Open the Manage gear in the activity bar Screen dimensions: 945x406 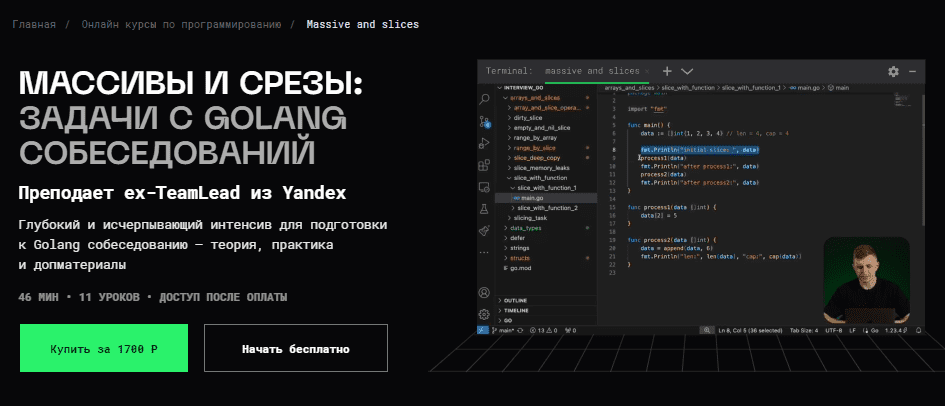pyautogui.click(x=485, y=313)
